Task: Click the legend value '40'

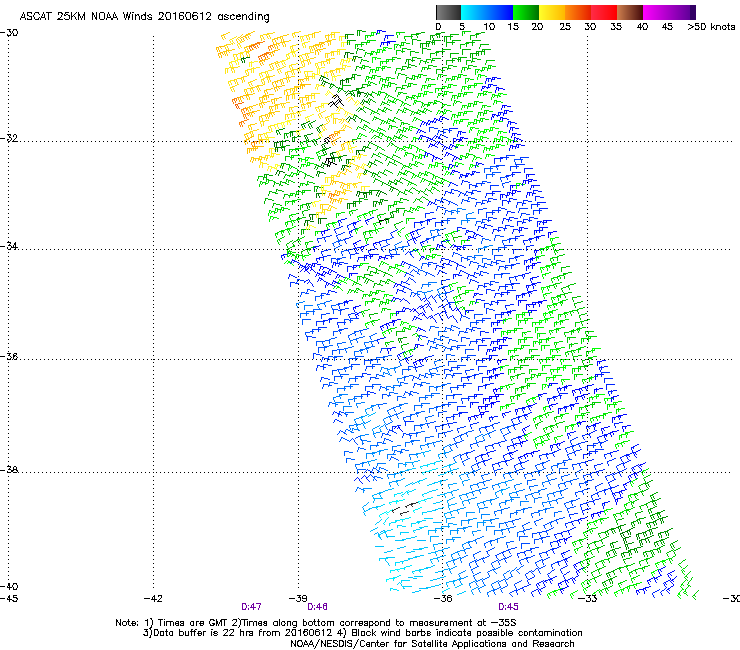Action: tap(642, 27)
